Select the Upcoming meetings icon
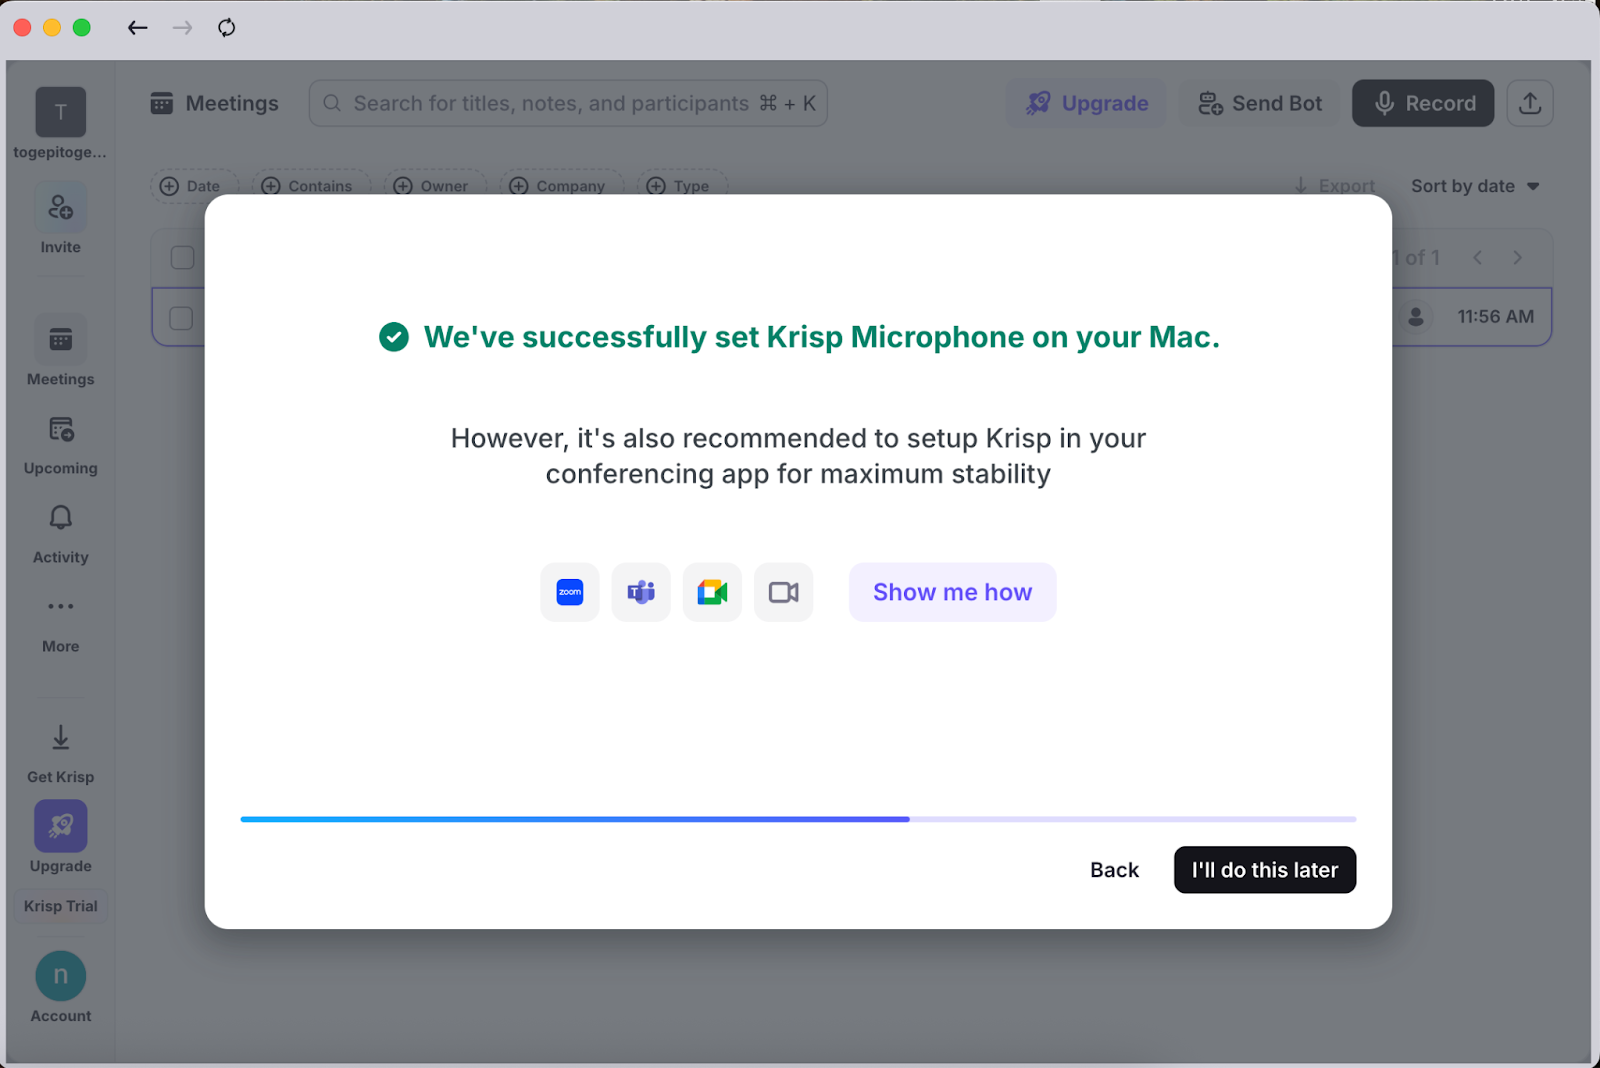 tap(60, 441)
